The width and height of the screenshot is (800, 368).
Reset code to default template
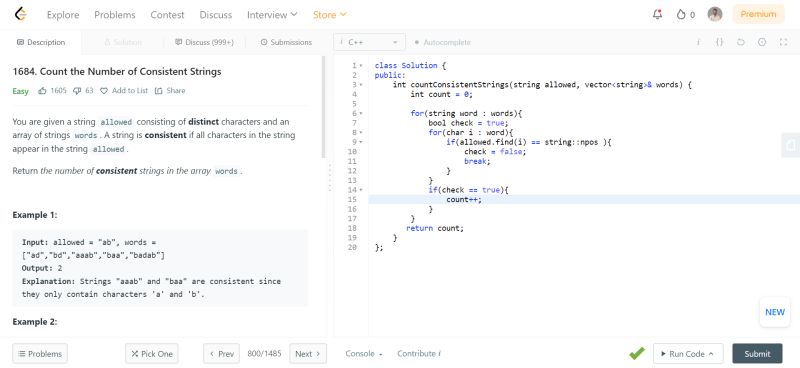[740, 42]
